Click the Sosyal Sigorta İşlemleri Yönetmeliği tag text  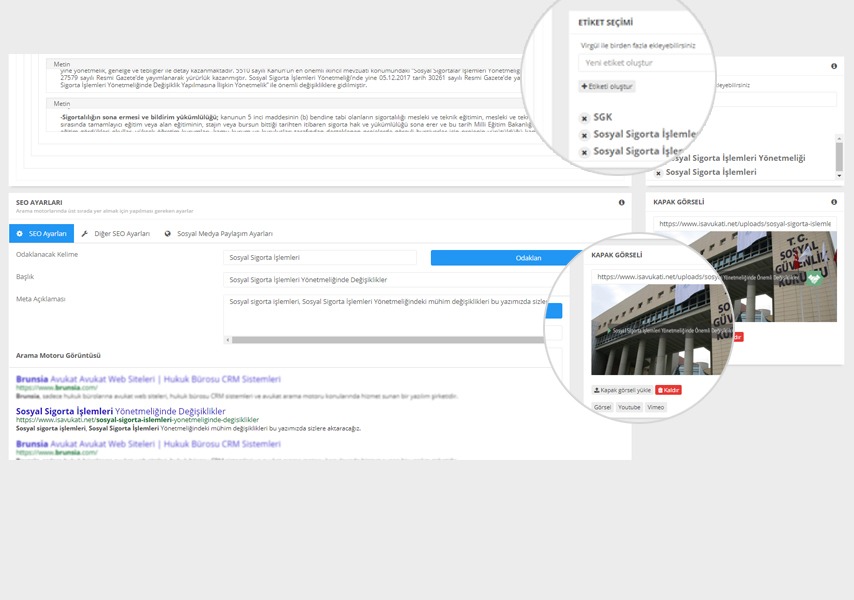[x=735, y=158]
